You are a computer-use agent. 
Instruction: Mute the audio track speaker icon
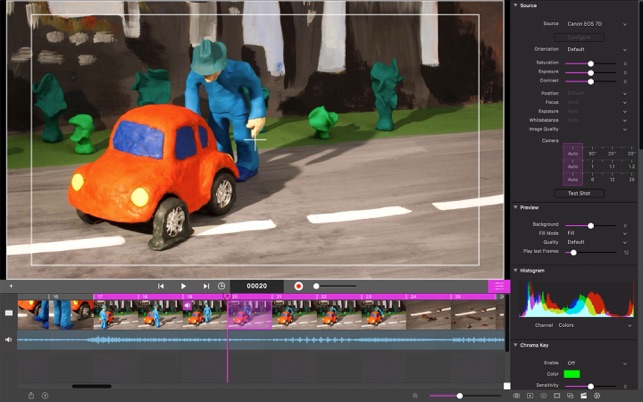9,340
